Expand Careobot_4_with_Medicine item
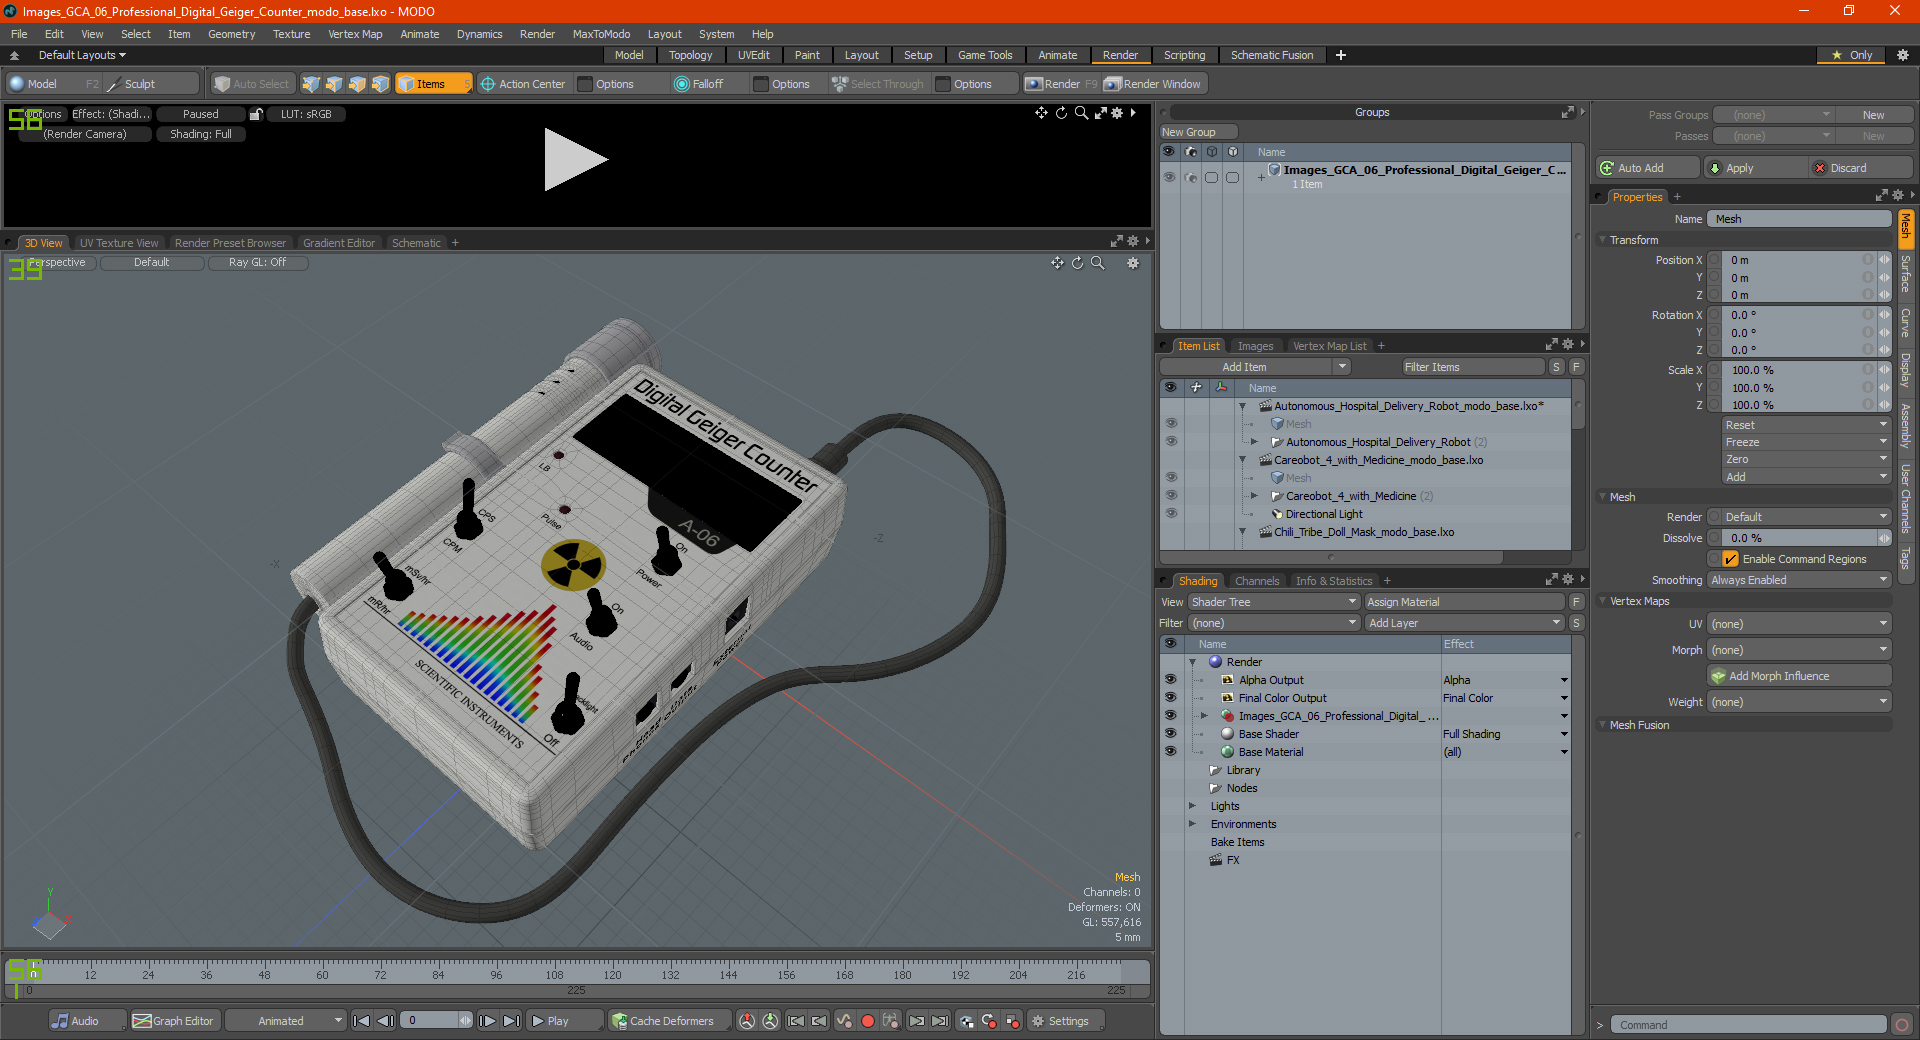This screenshot has width=1920, height=1040. click(x=1254, y=496)
